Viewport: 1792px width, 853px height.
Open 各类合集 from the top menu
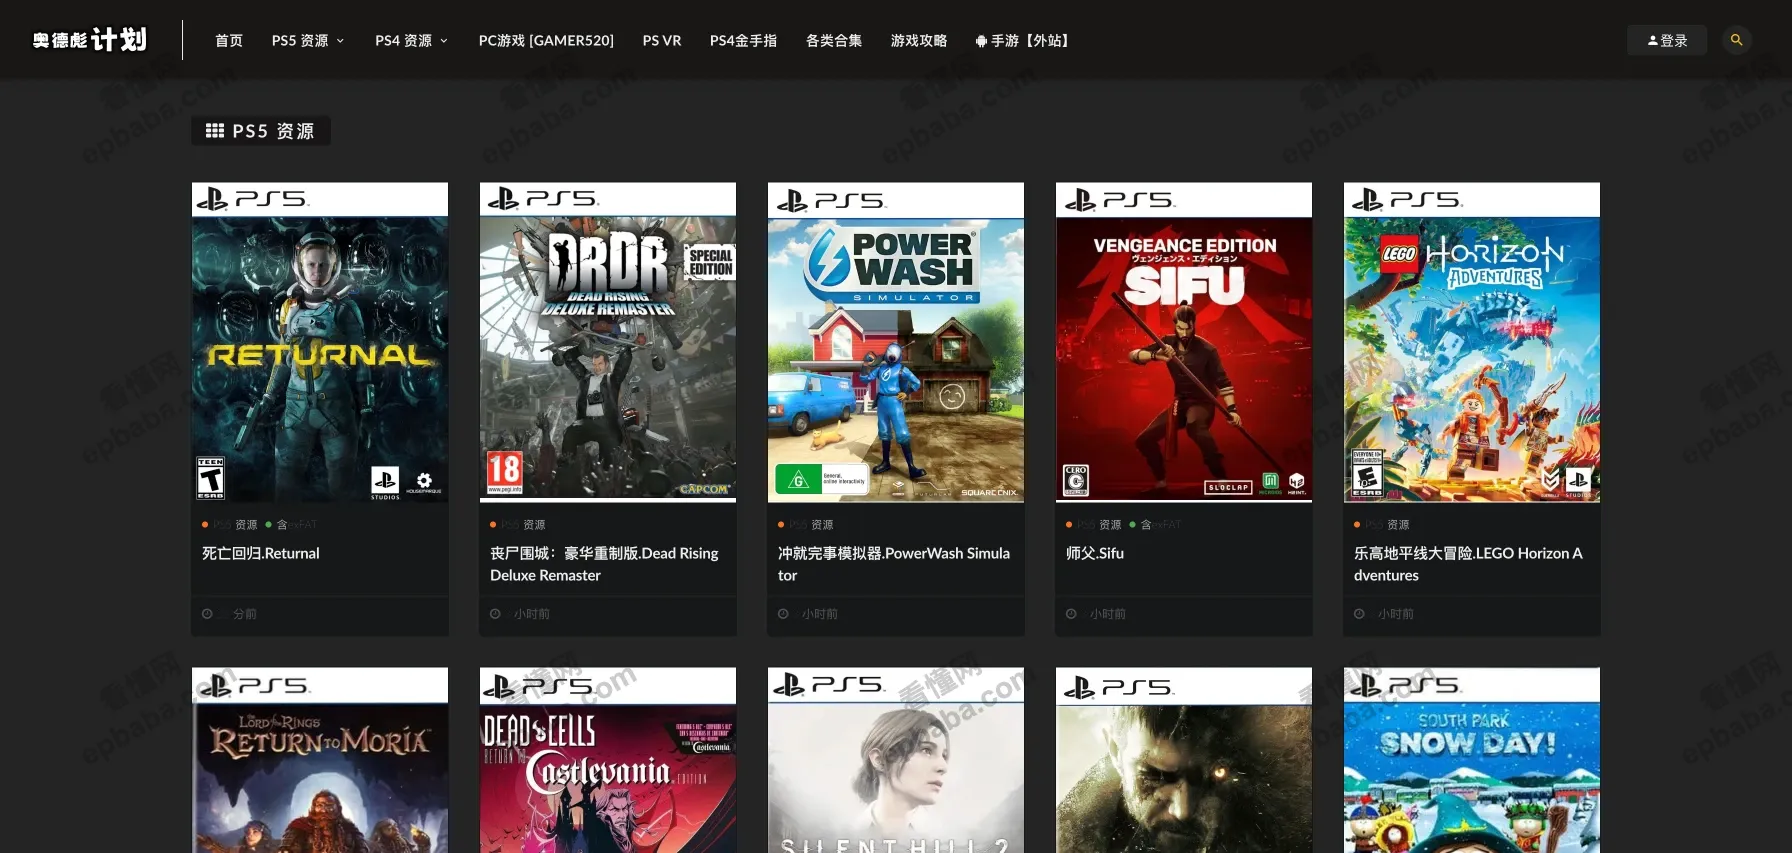pos(834,40)
